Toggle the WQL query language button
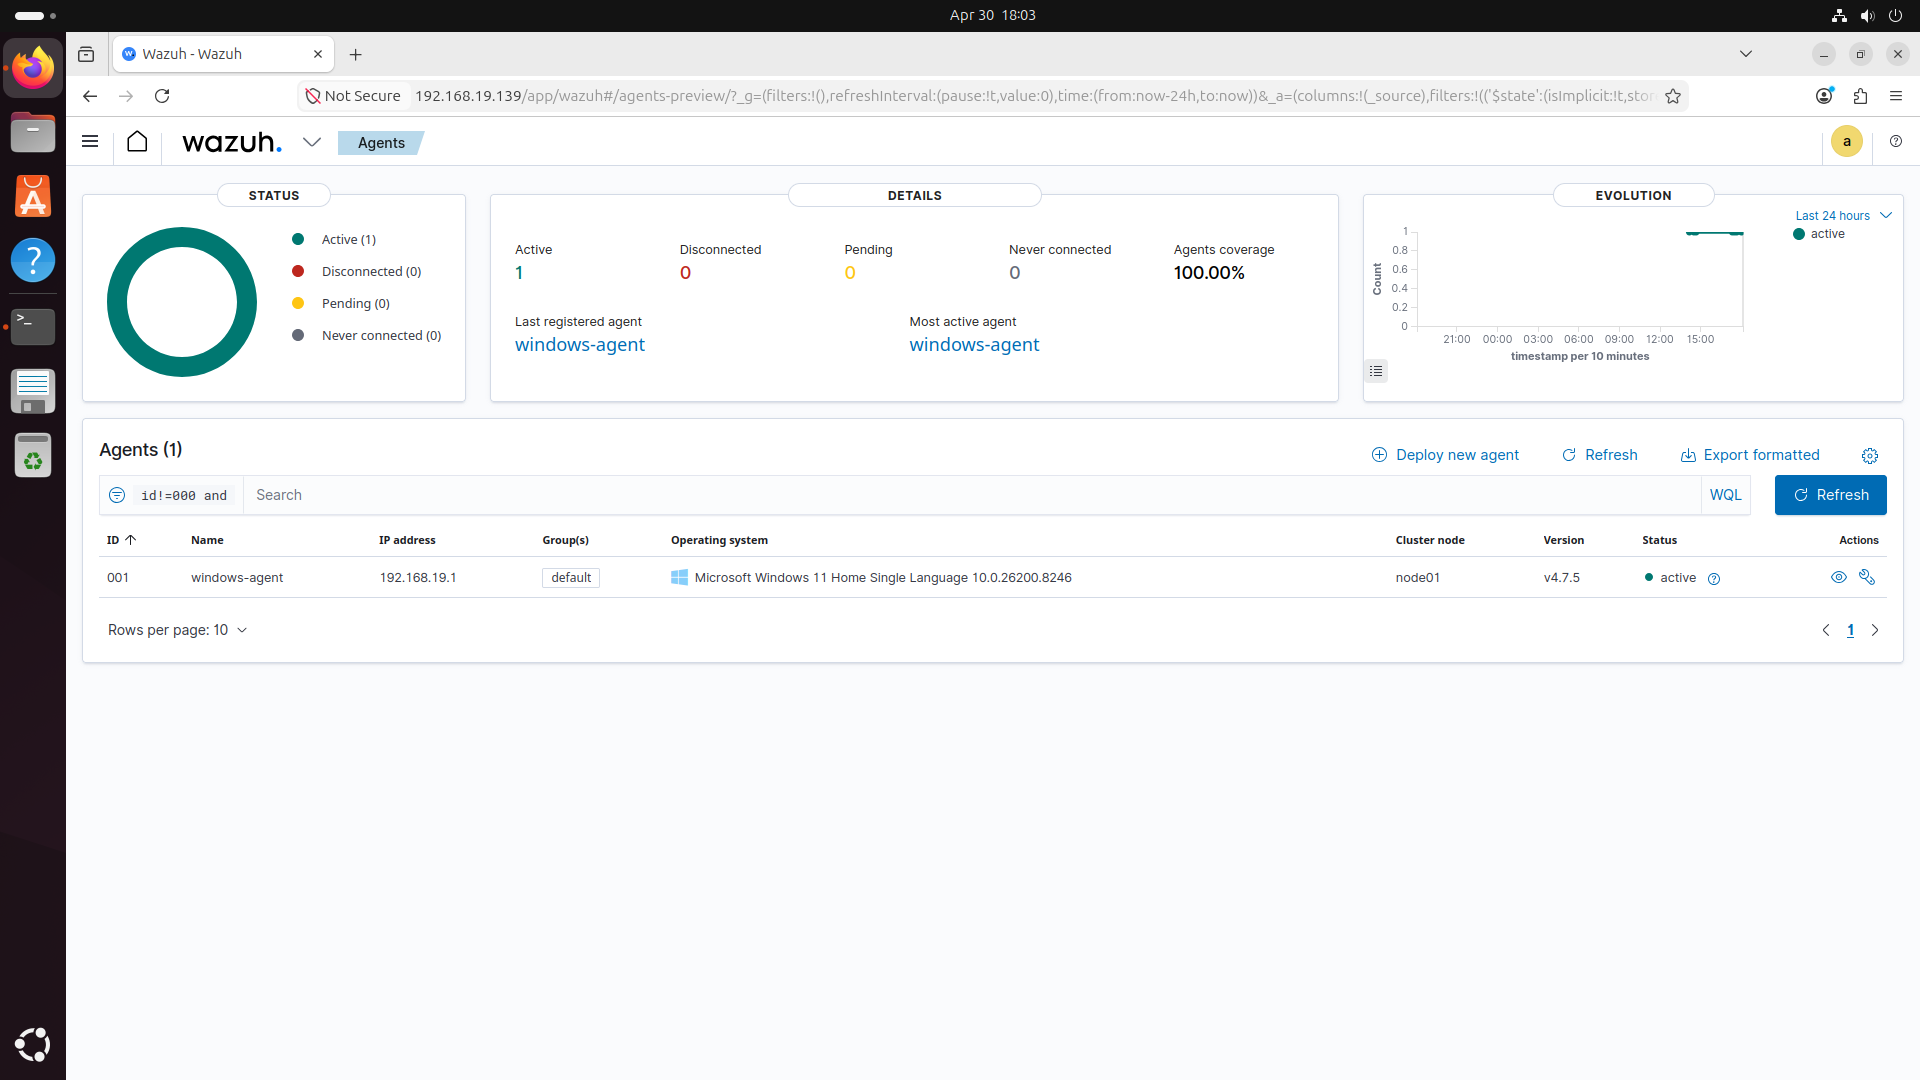 (x=1726, y=495)
